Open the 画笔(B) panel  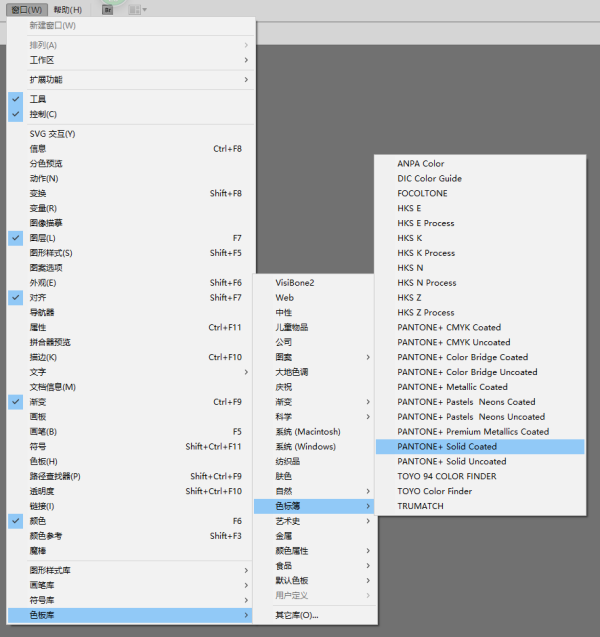pyautogui.click(x=130, y=431)
